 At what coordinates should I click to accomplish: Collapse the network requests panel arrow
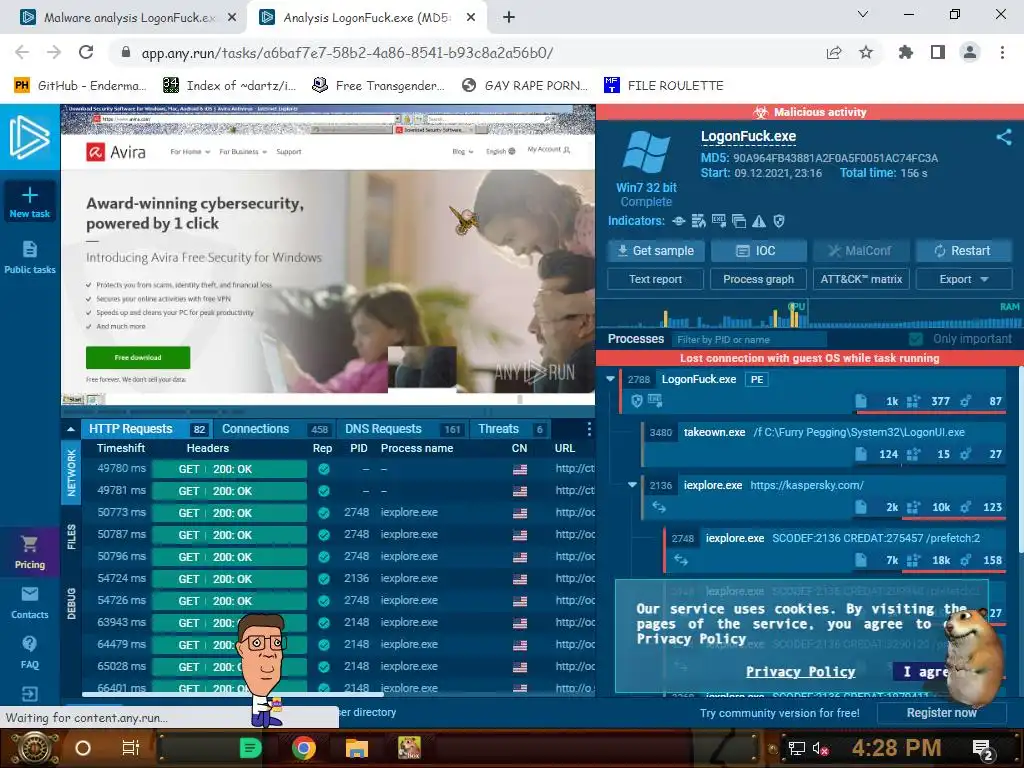click(x=71, y=429)
